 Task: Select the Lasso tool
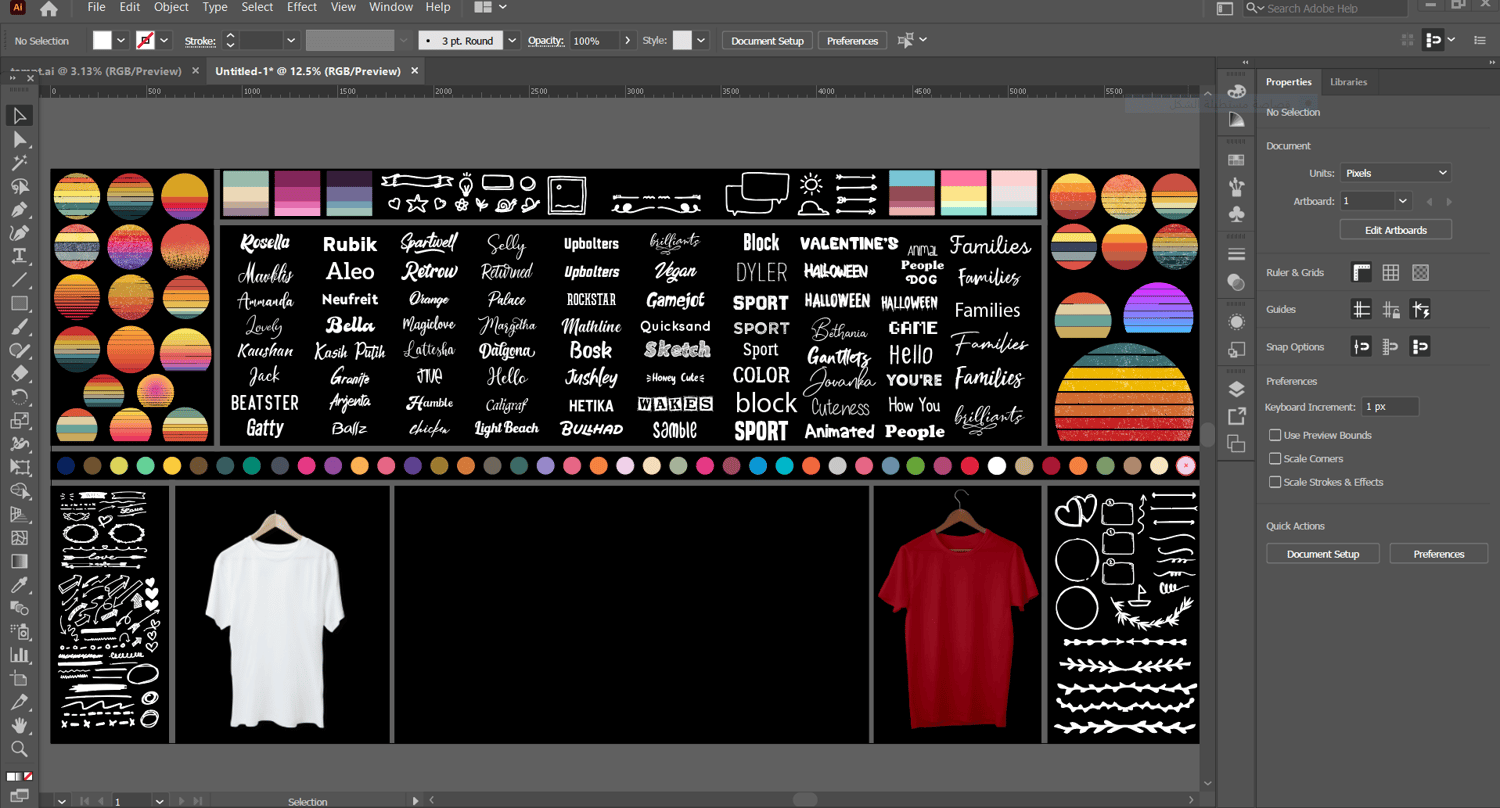pos(19,187)
